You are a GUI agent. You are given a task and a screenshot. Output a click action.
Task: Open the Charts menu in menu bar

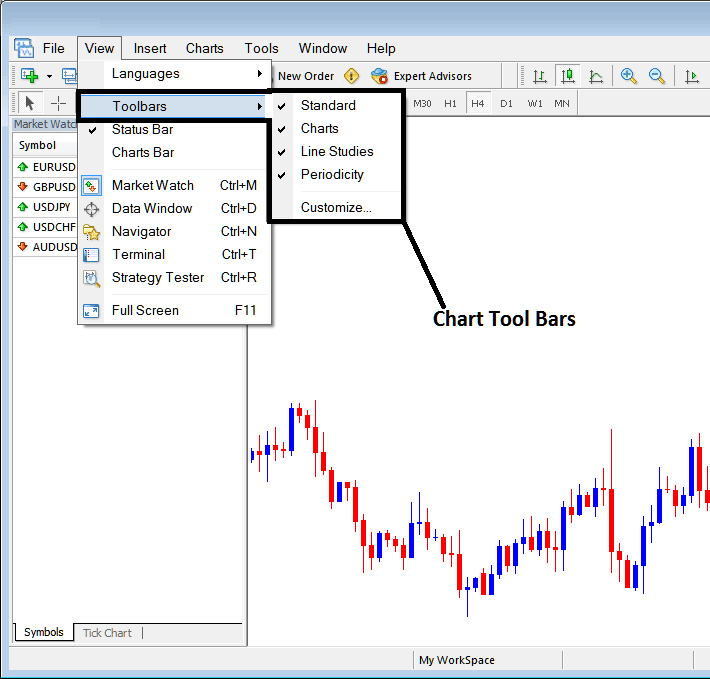(204, 48)
